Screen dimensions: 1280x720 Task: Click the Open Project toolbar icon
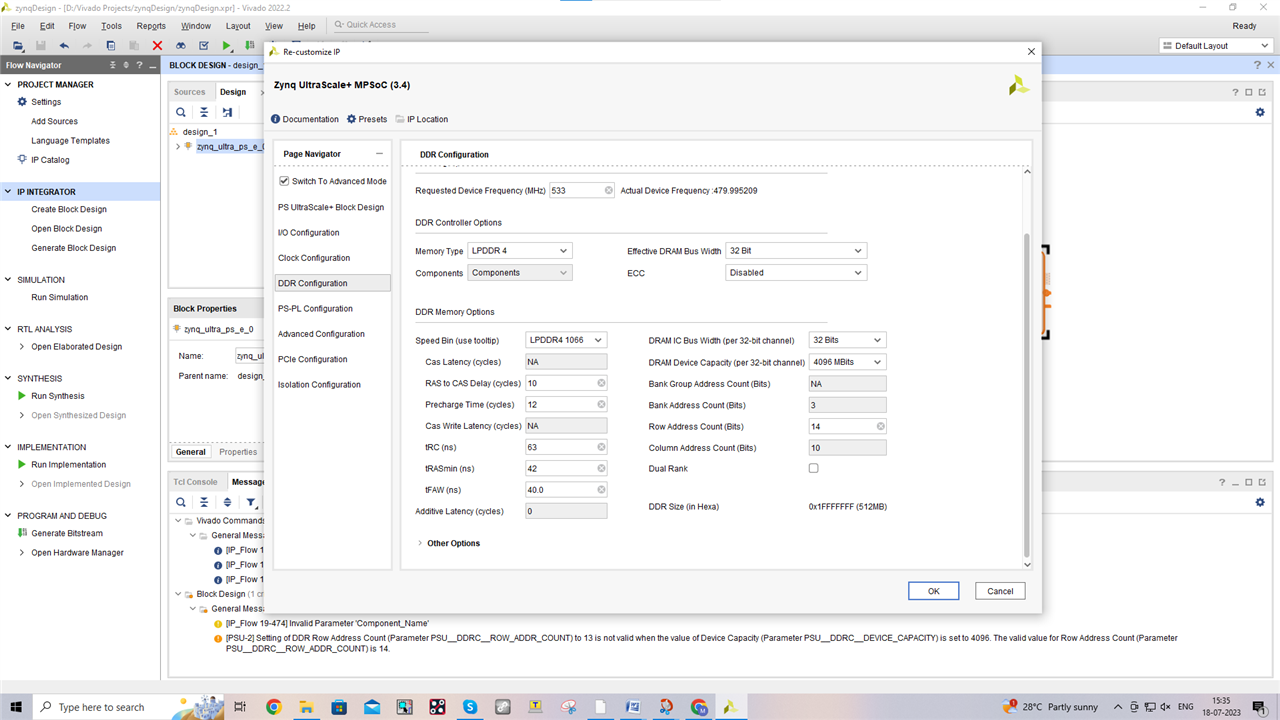18,46
